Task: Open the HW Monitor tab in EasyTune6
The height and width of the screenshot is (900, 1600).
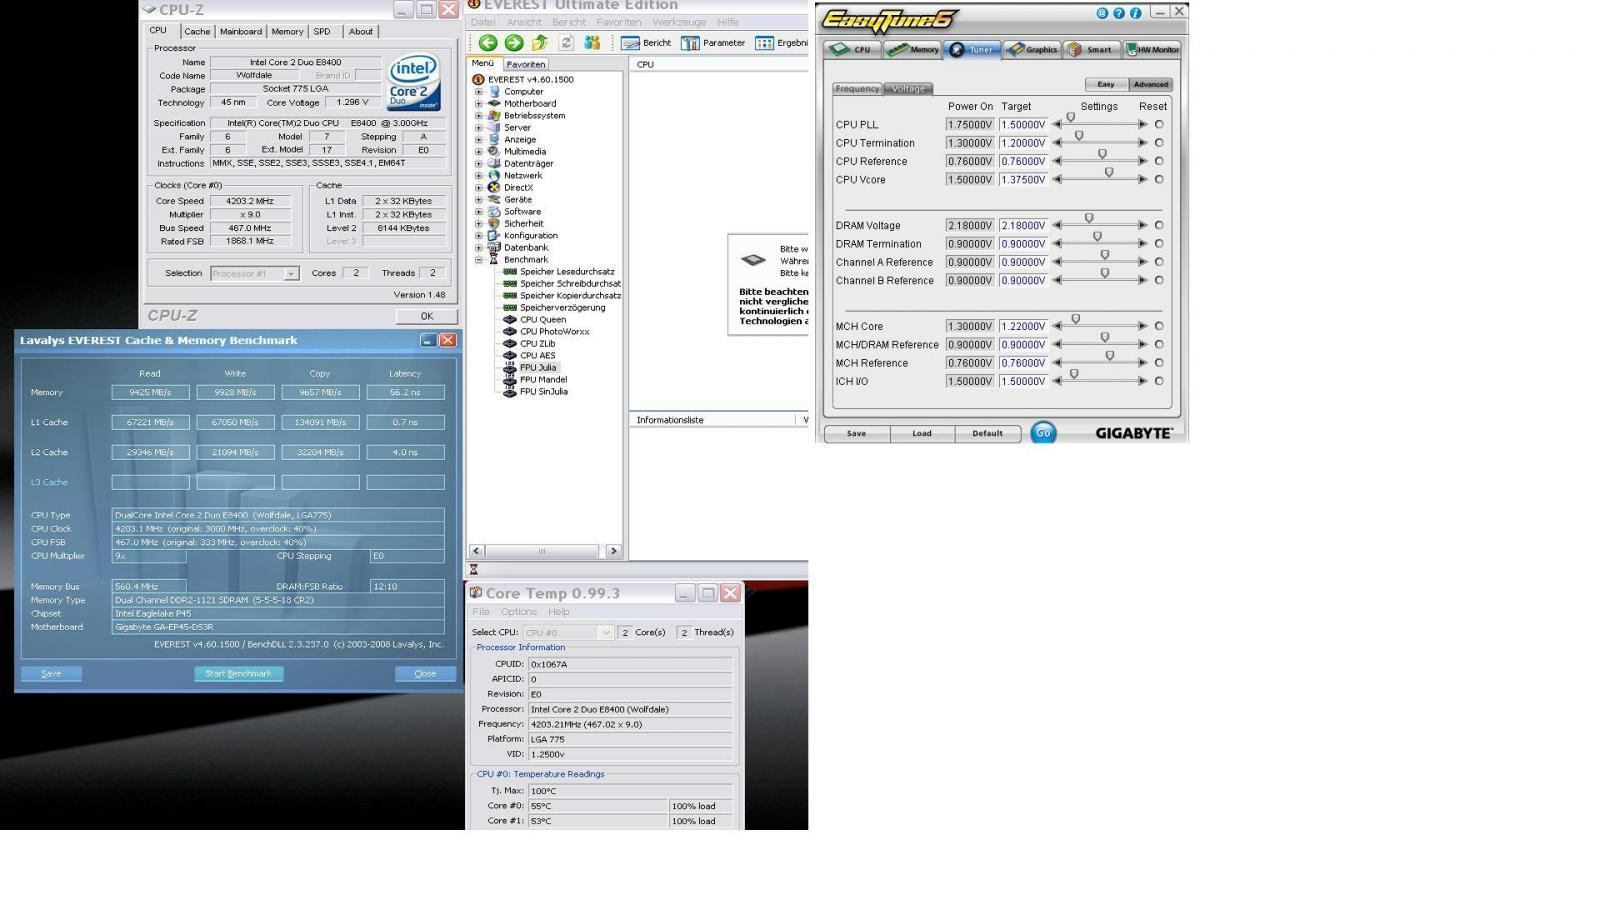Action: click(x=1152, y=49)
